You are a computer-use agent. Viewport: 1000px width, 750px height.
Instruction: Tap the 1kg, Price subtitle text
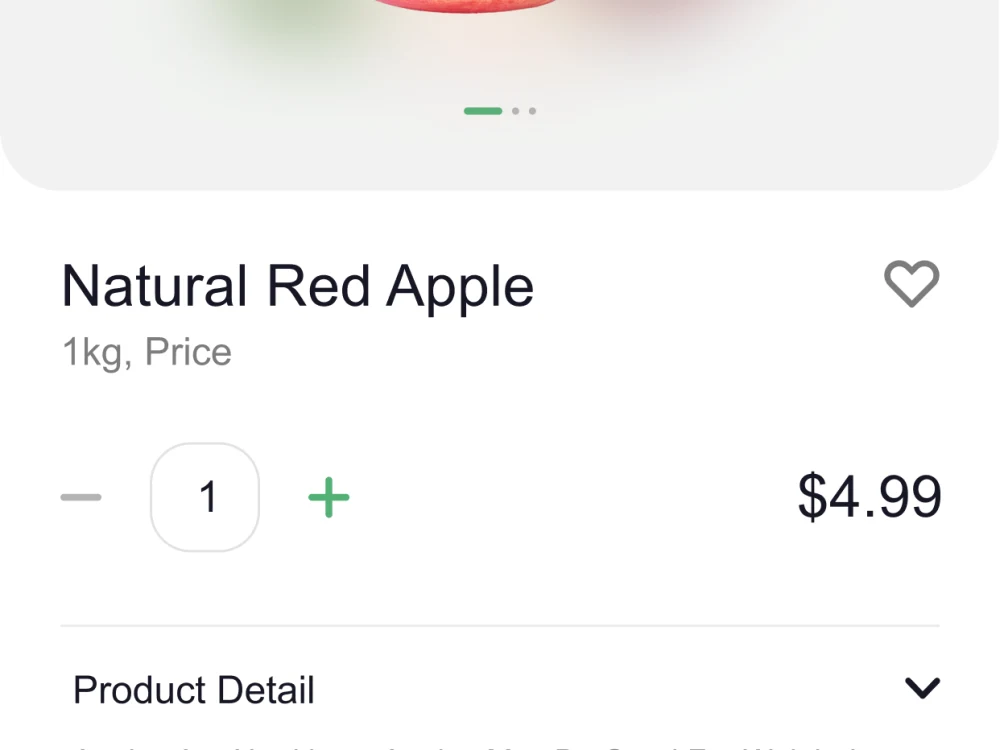(147, 352)
